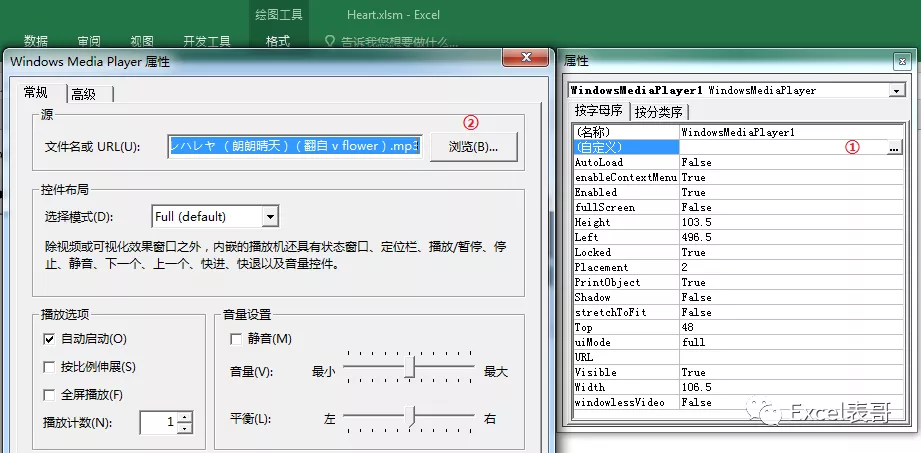Open the 数据 ribbon tab
Viewport: 921px width, 453px height.
(x=36, y=42)
